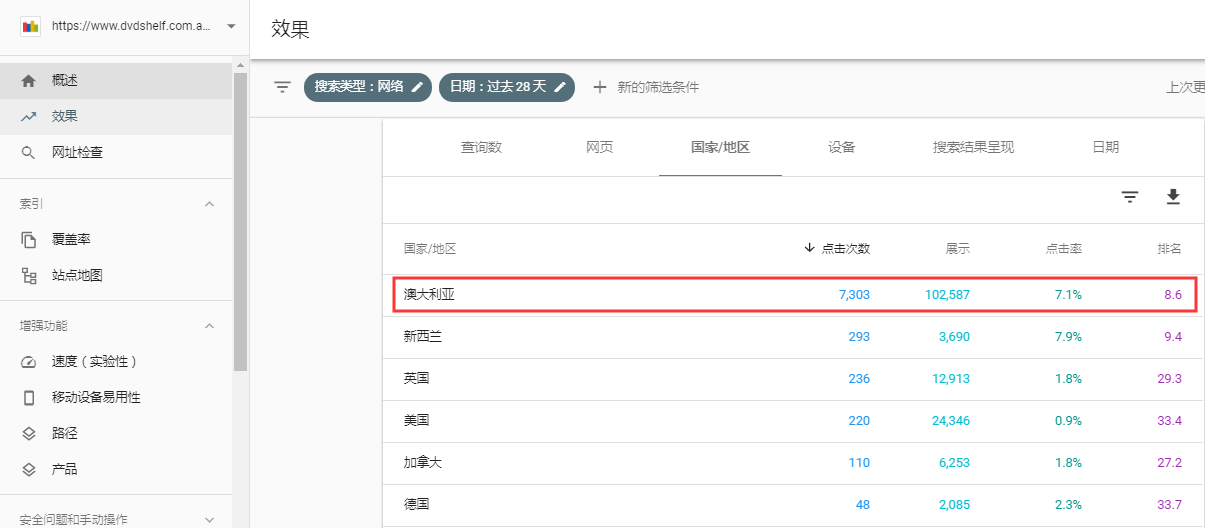This screenshot has width=1205, height=528.
Task: Open 移动设备易用性 report
Action: pos(116,398)
